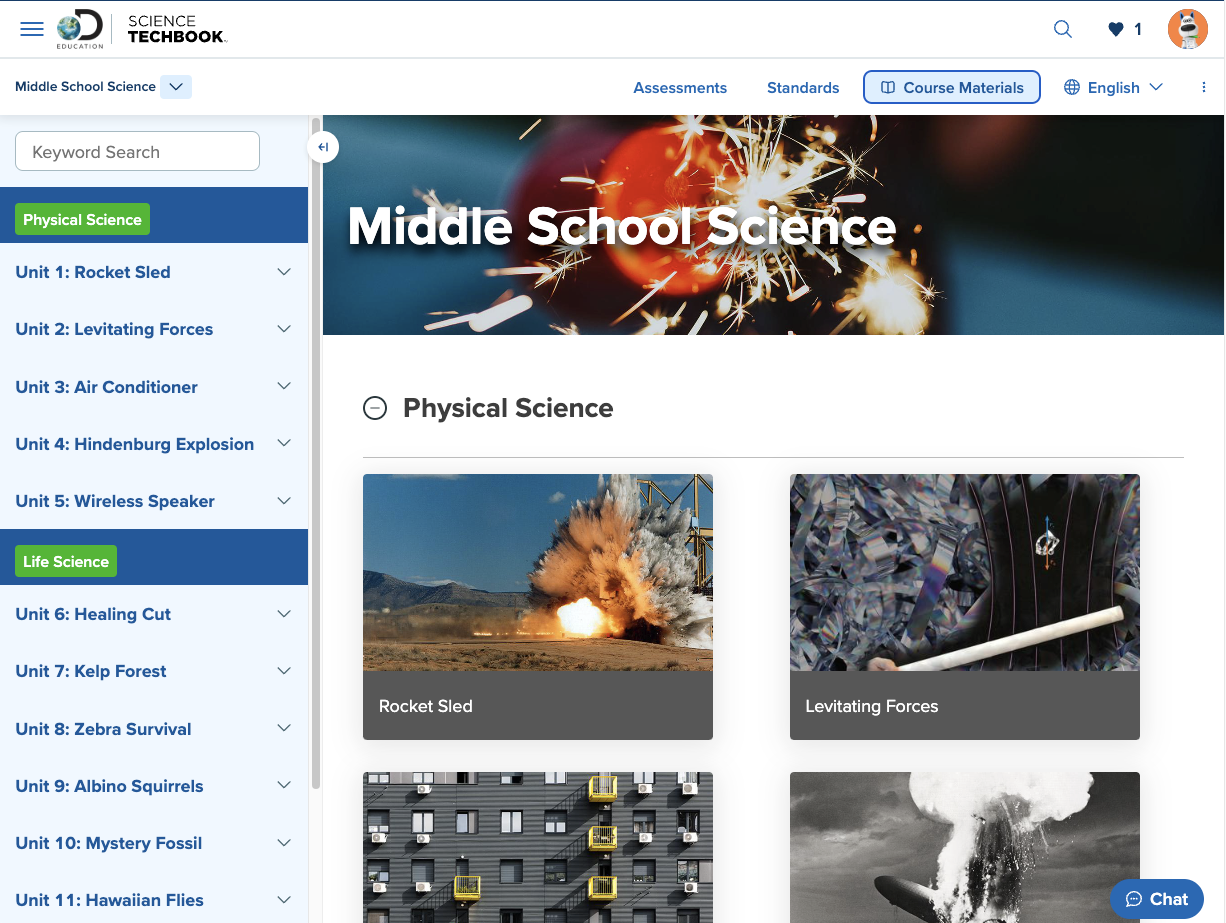Open the Standards tab

pyautogui.click(x=803, y=87)
